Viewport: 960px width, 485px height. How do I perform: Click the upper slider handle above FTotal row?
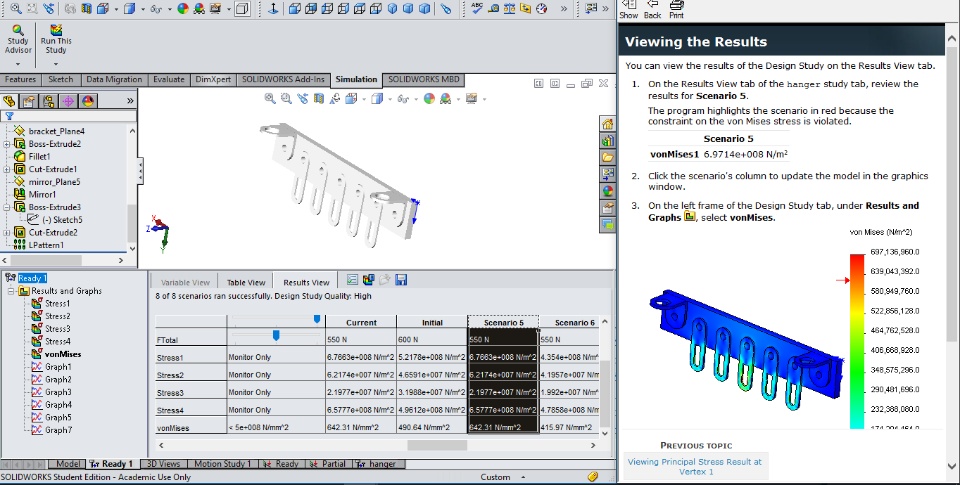click(x=317, y=319)
